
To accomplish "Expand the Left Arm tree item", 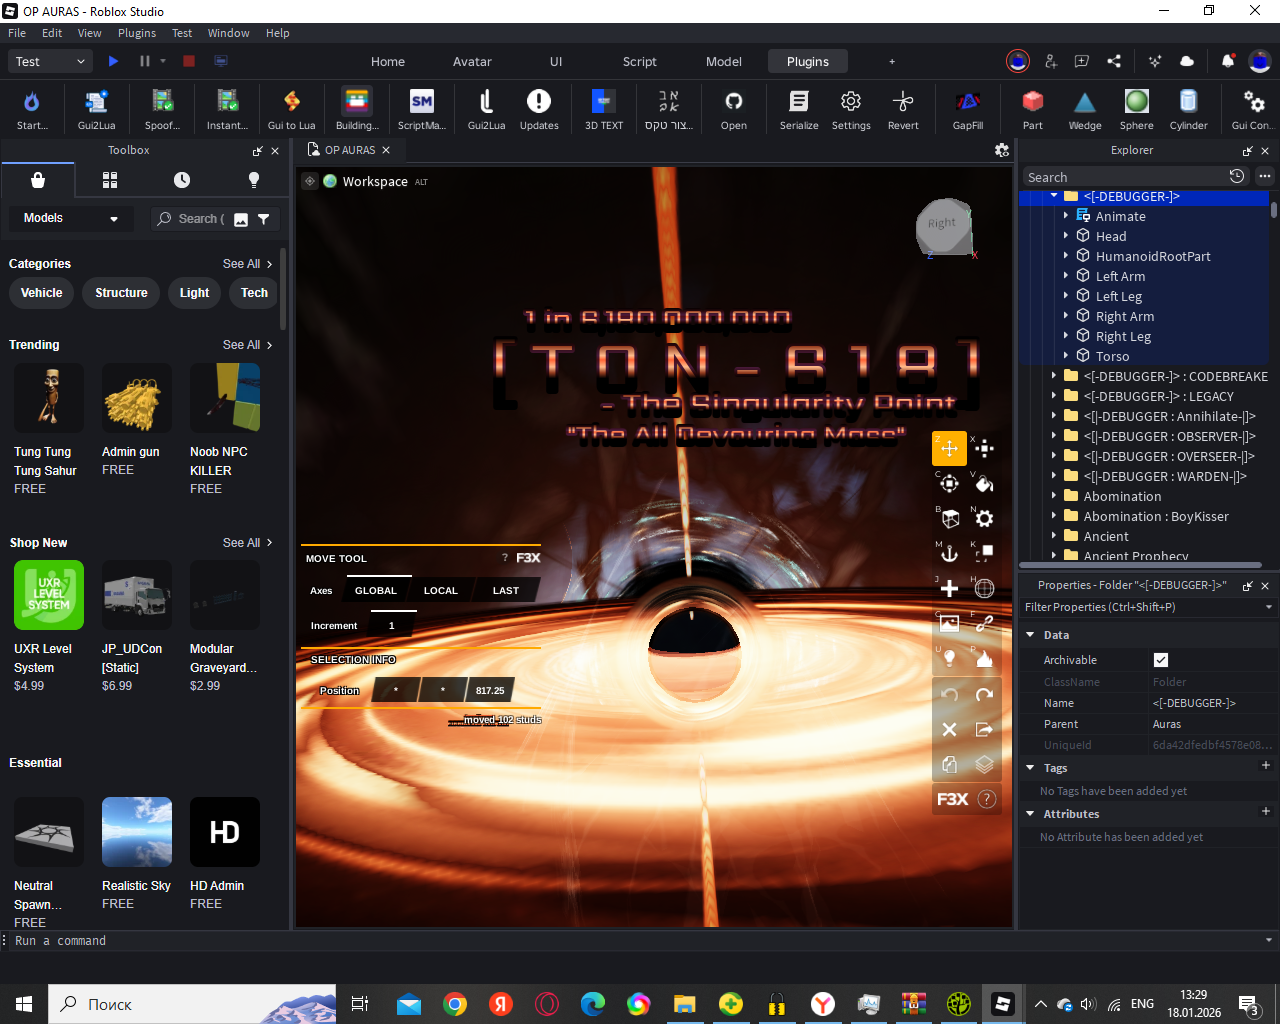I will coord(1066,276).
